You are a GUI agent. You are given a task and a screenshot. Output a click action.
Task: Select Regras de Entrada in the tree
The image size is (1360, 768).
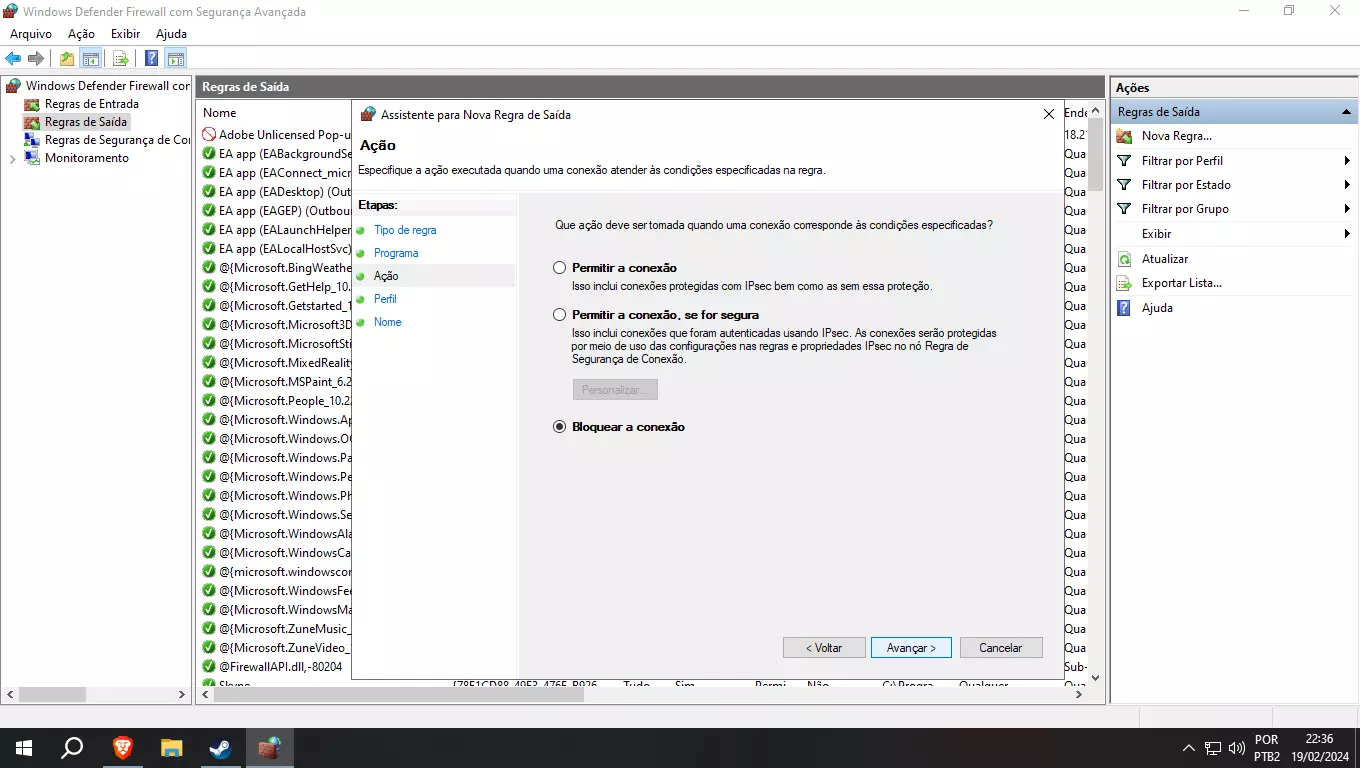91,104
